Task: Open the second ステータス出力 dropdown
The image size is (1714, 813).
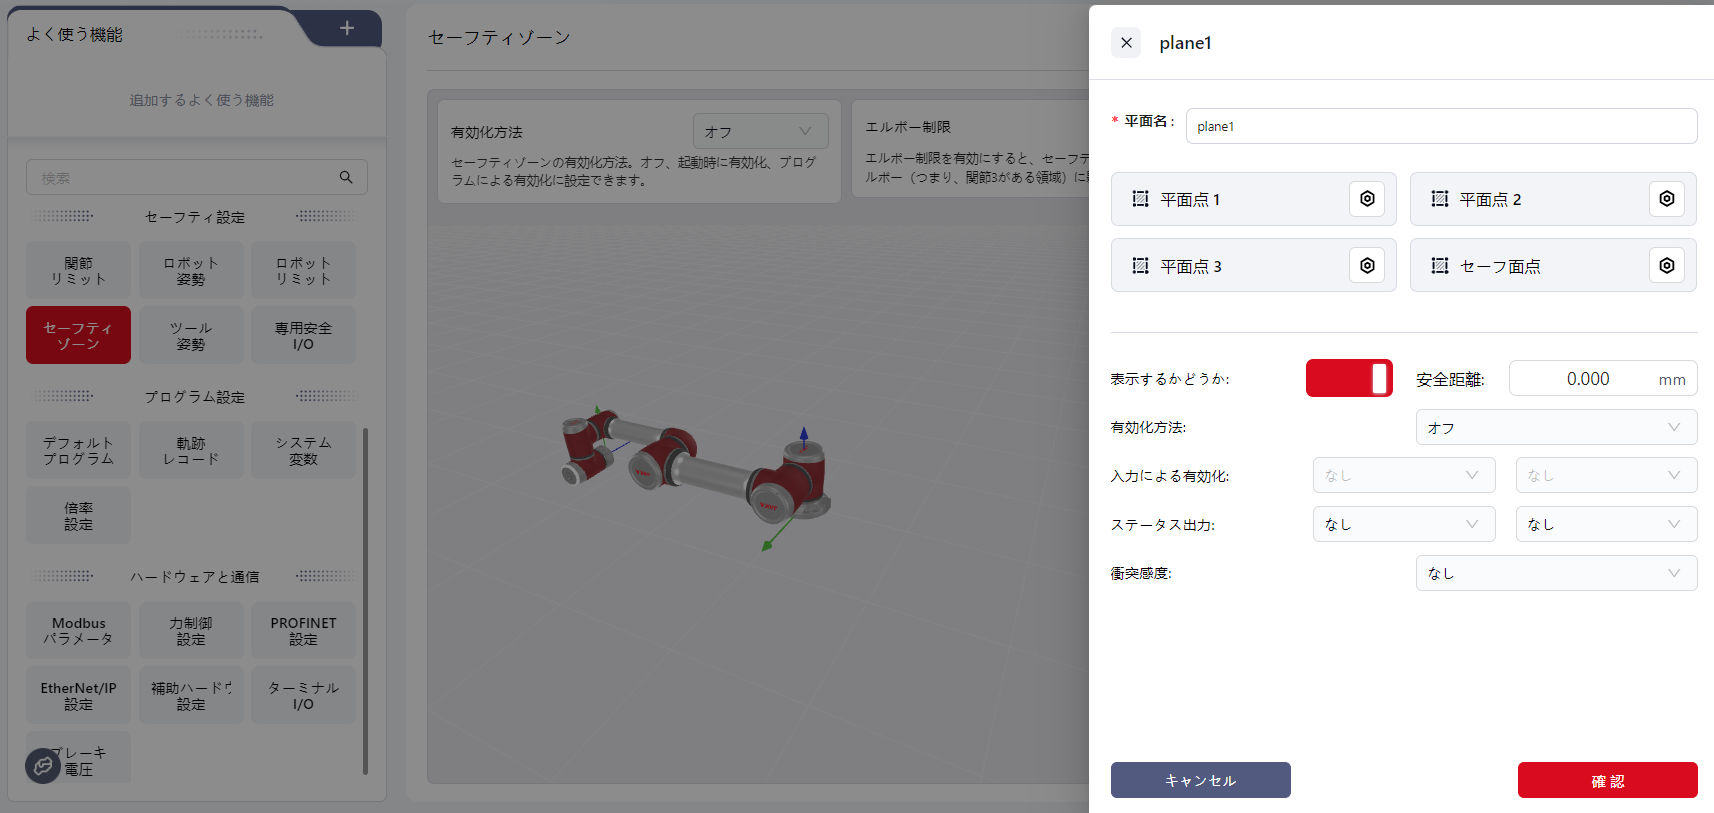Action: coord(1605,525)
